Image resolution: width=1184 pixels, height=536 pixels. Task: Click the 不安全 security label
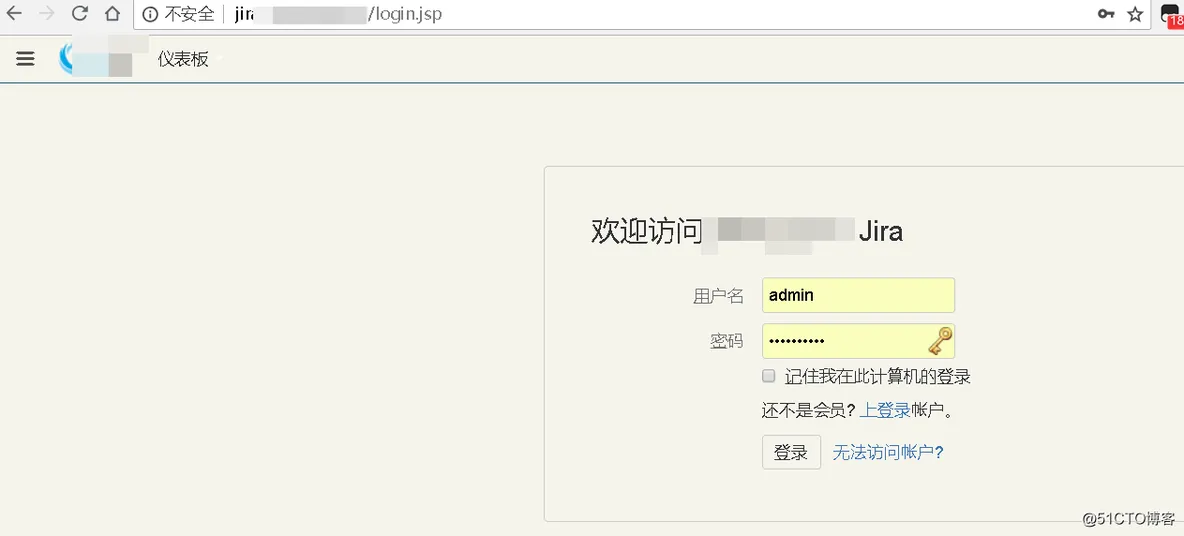pyautogui.click(x=190, y=14)
